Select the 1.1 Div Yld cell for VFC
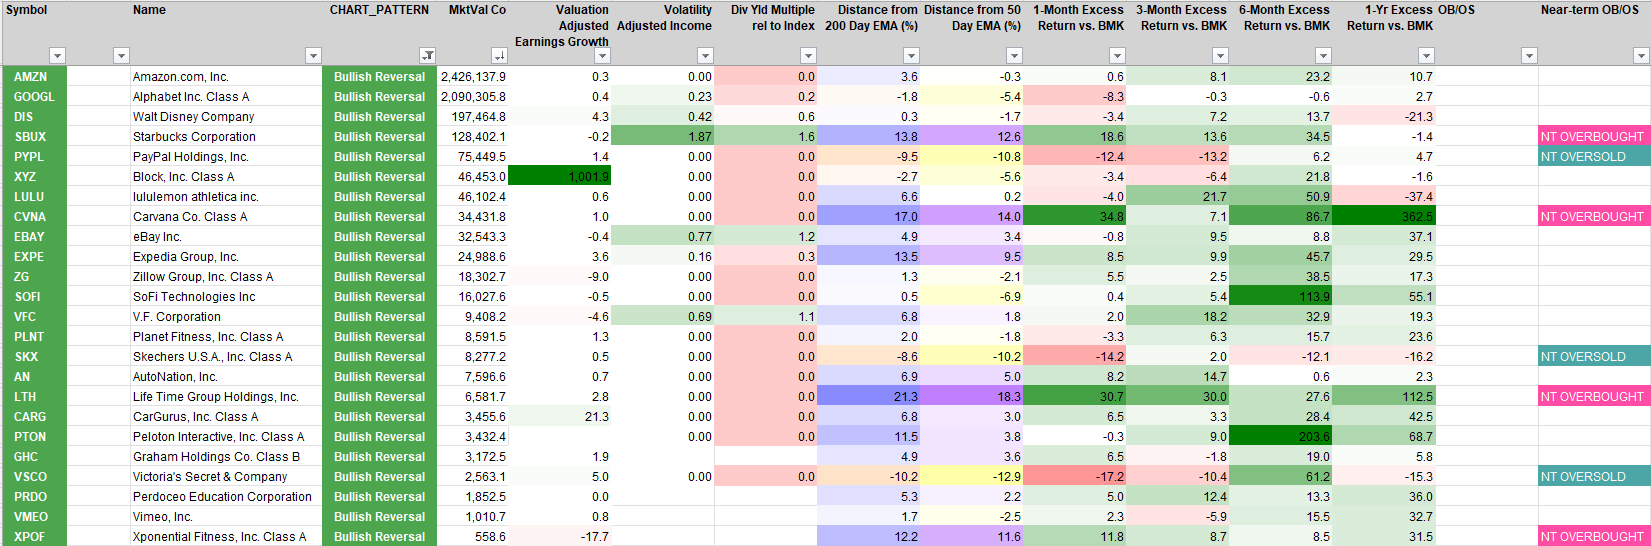The image size is (1651, 546). pyautogui.click(x=766, y=317)
